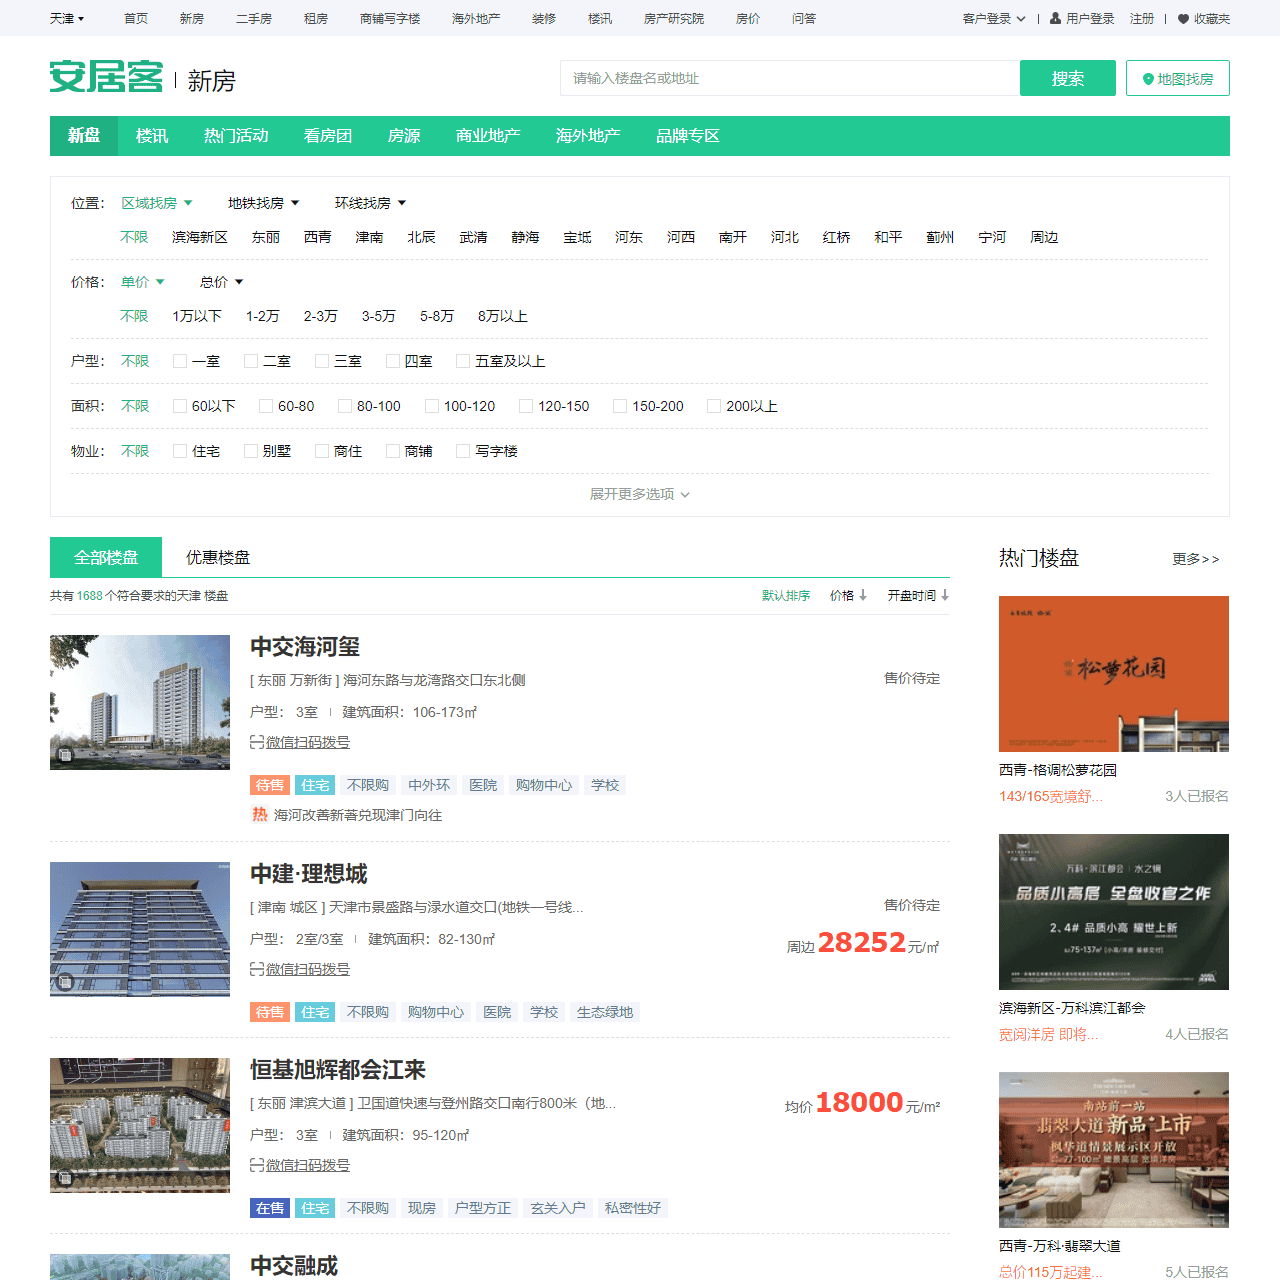Open the 品牌专区 navigation tab
The height and width of the screenshot is (1280, 1280).
688,136
